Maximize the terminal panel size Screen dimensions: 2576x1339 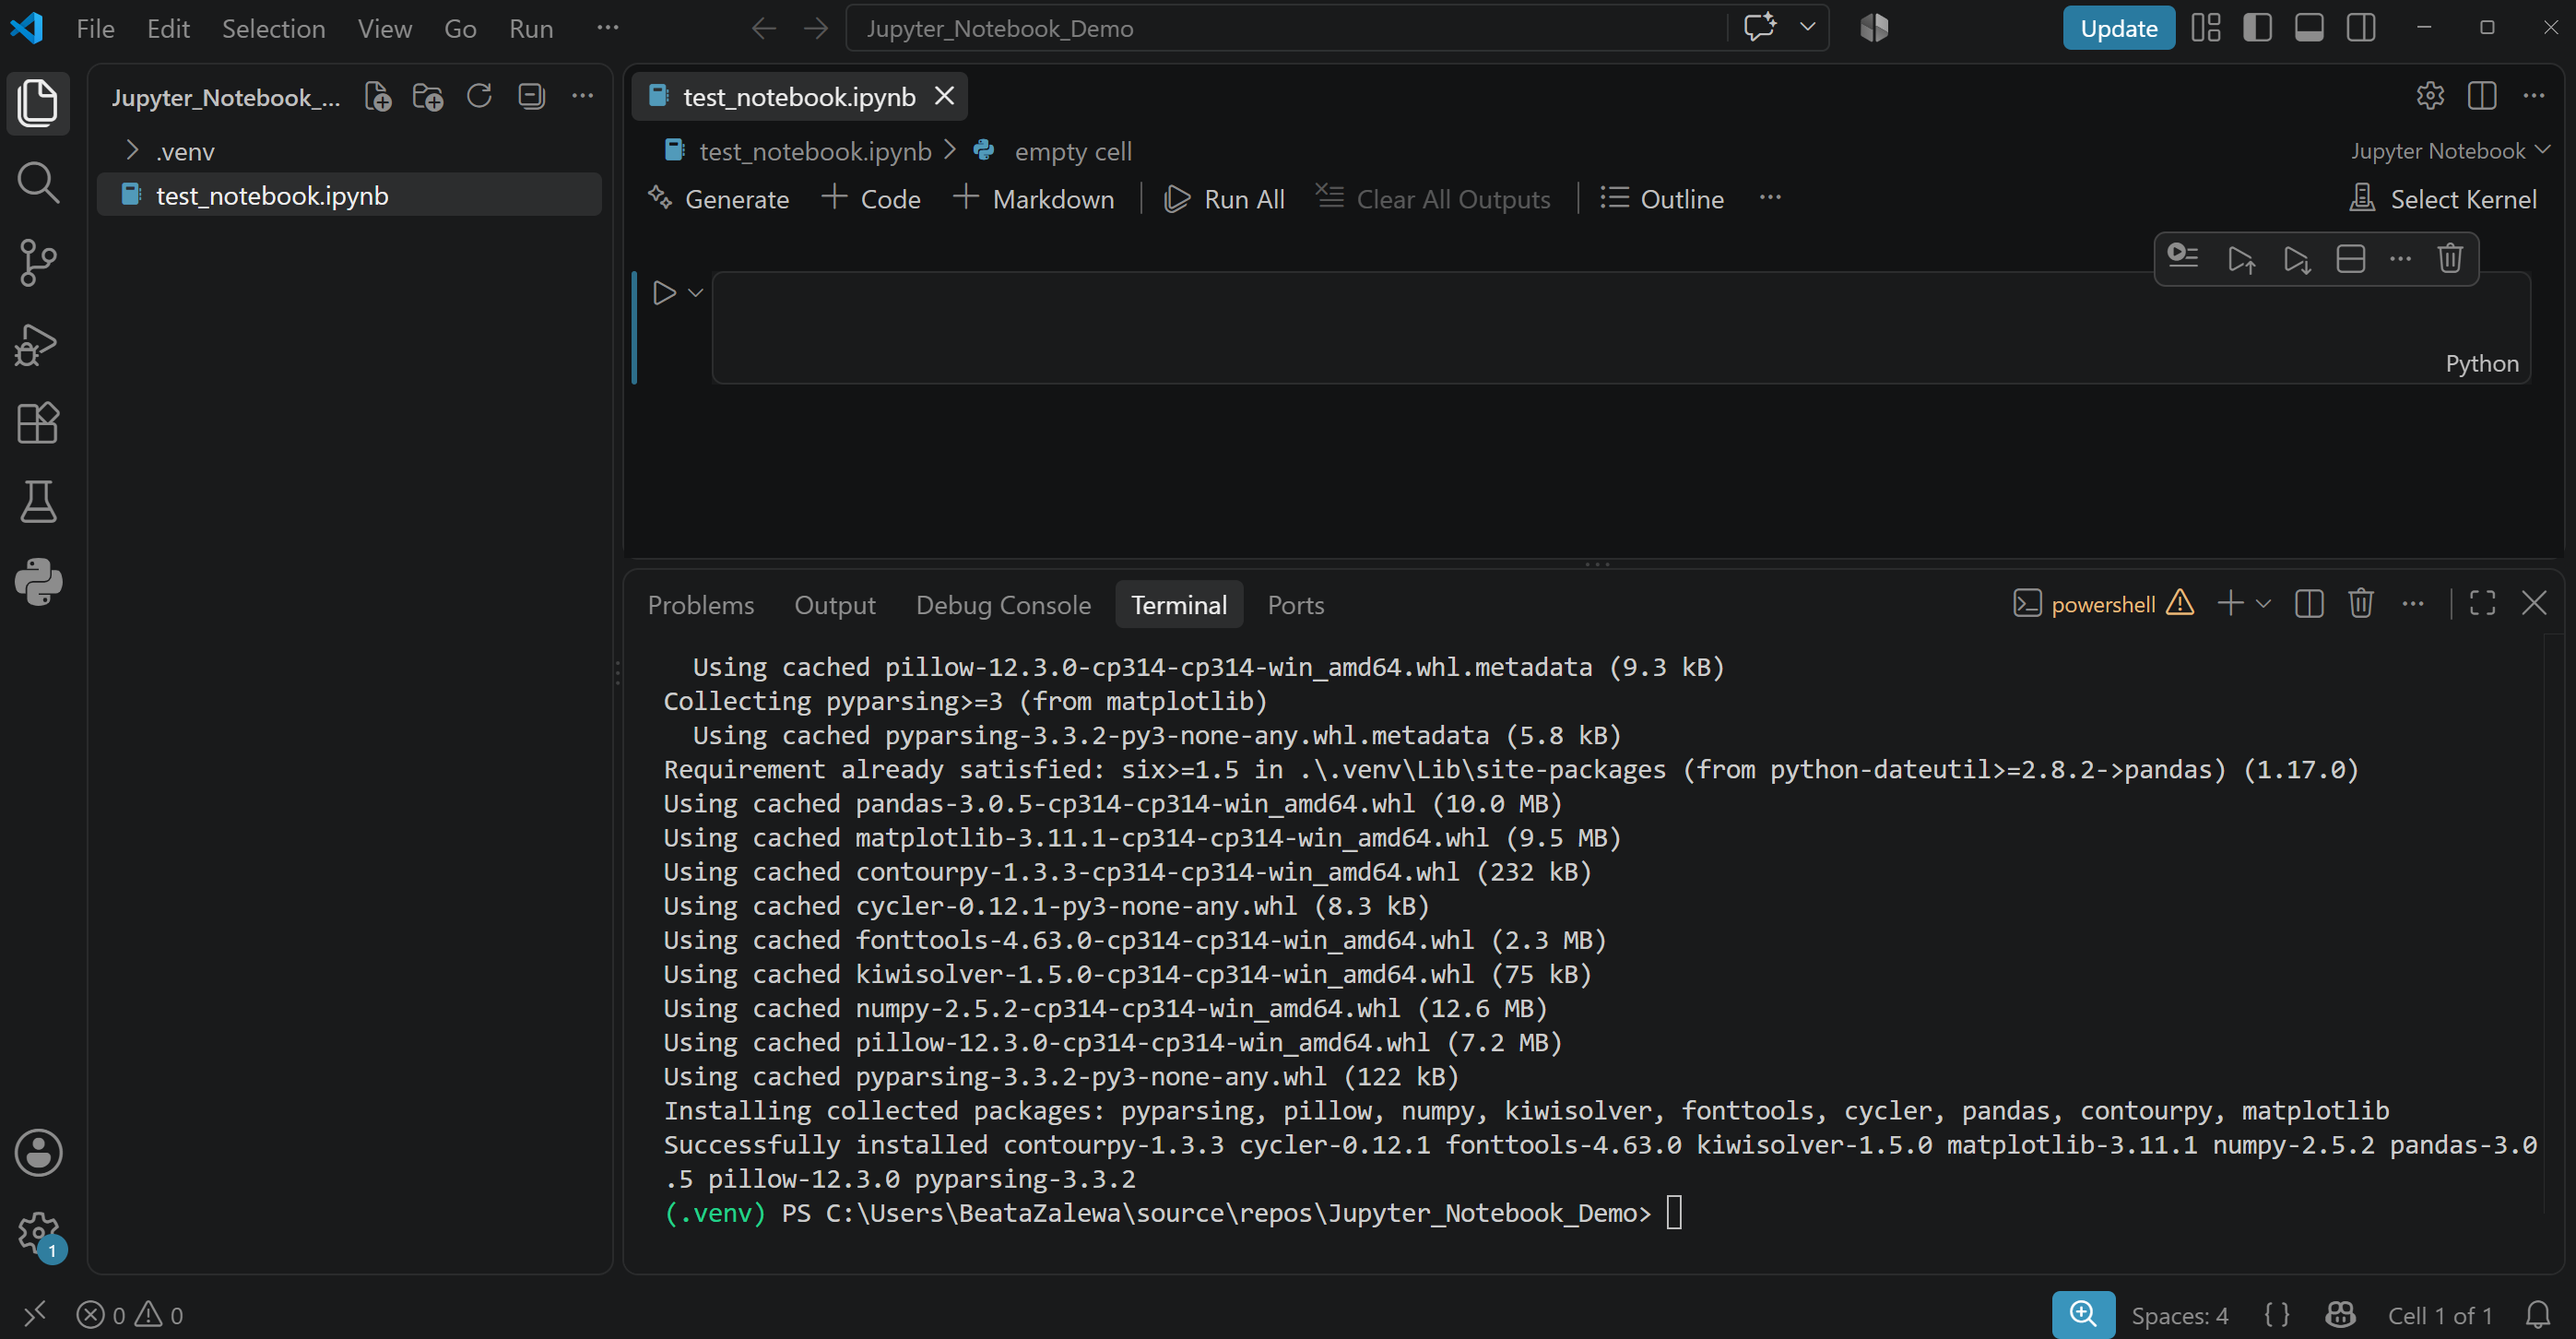(x=2482, y=603)
